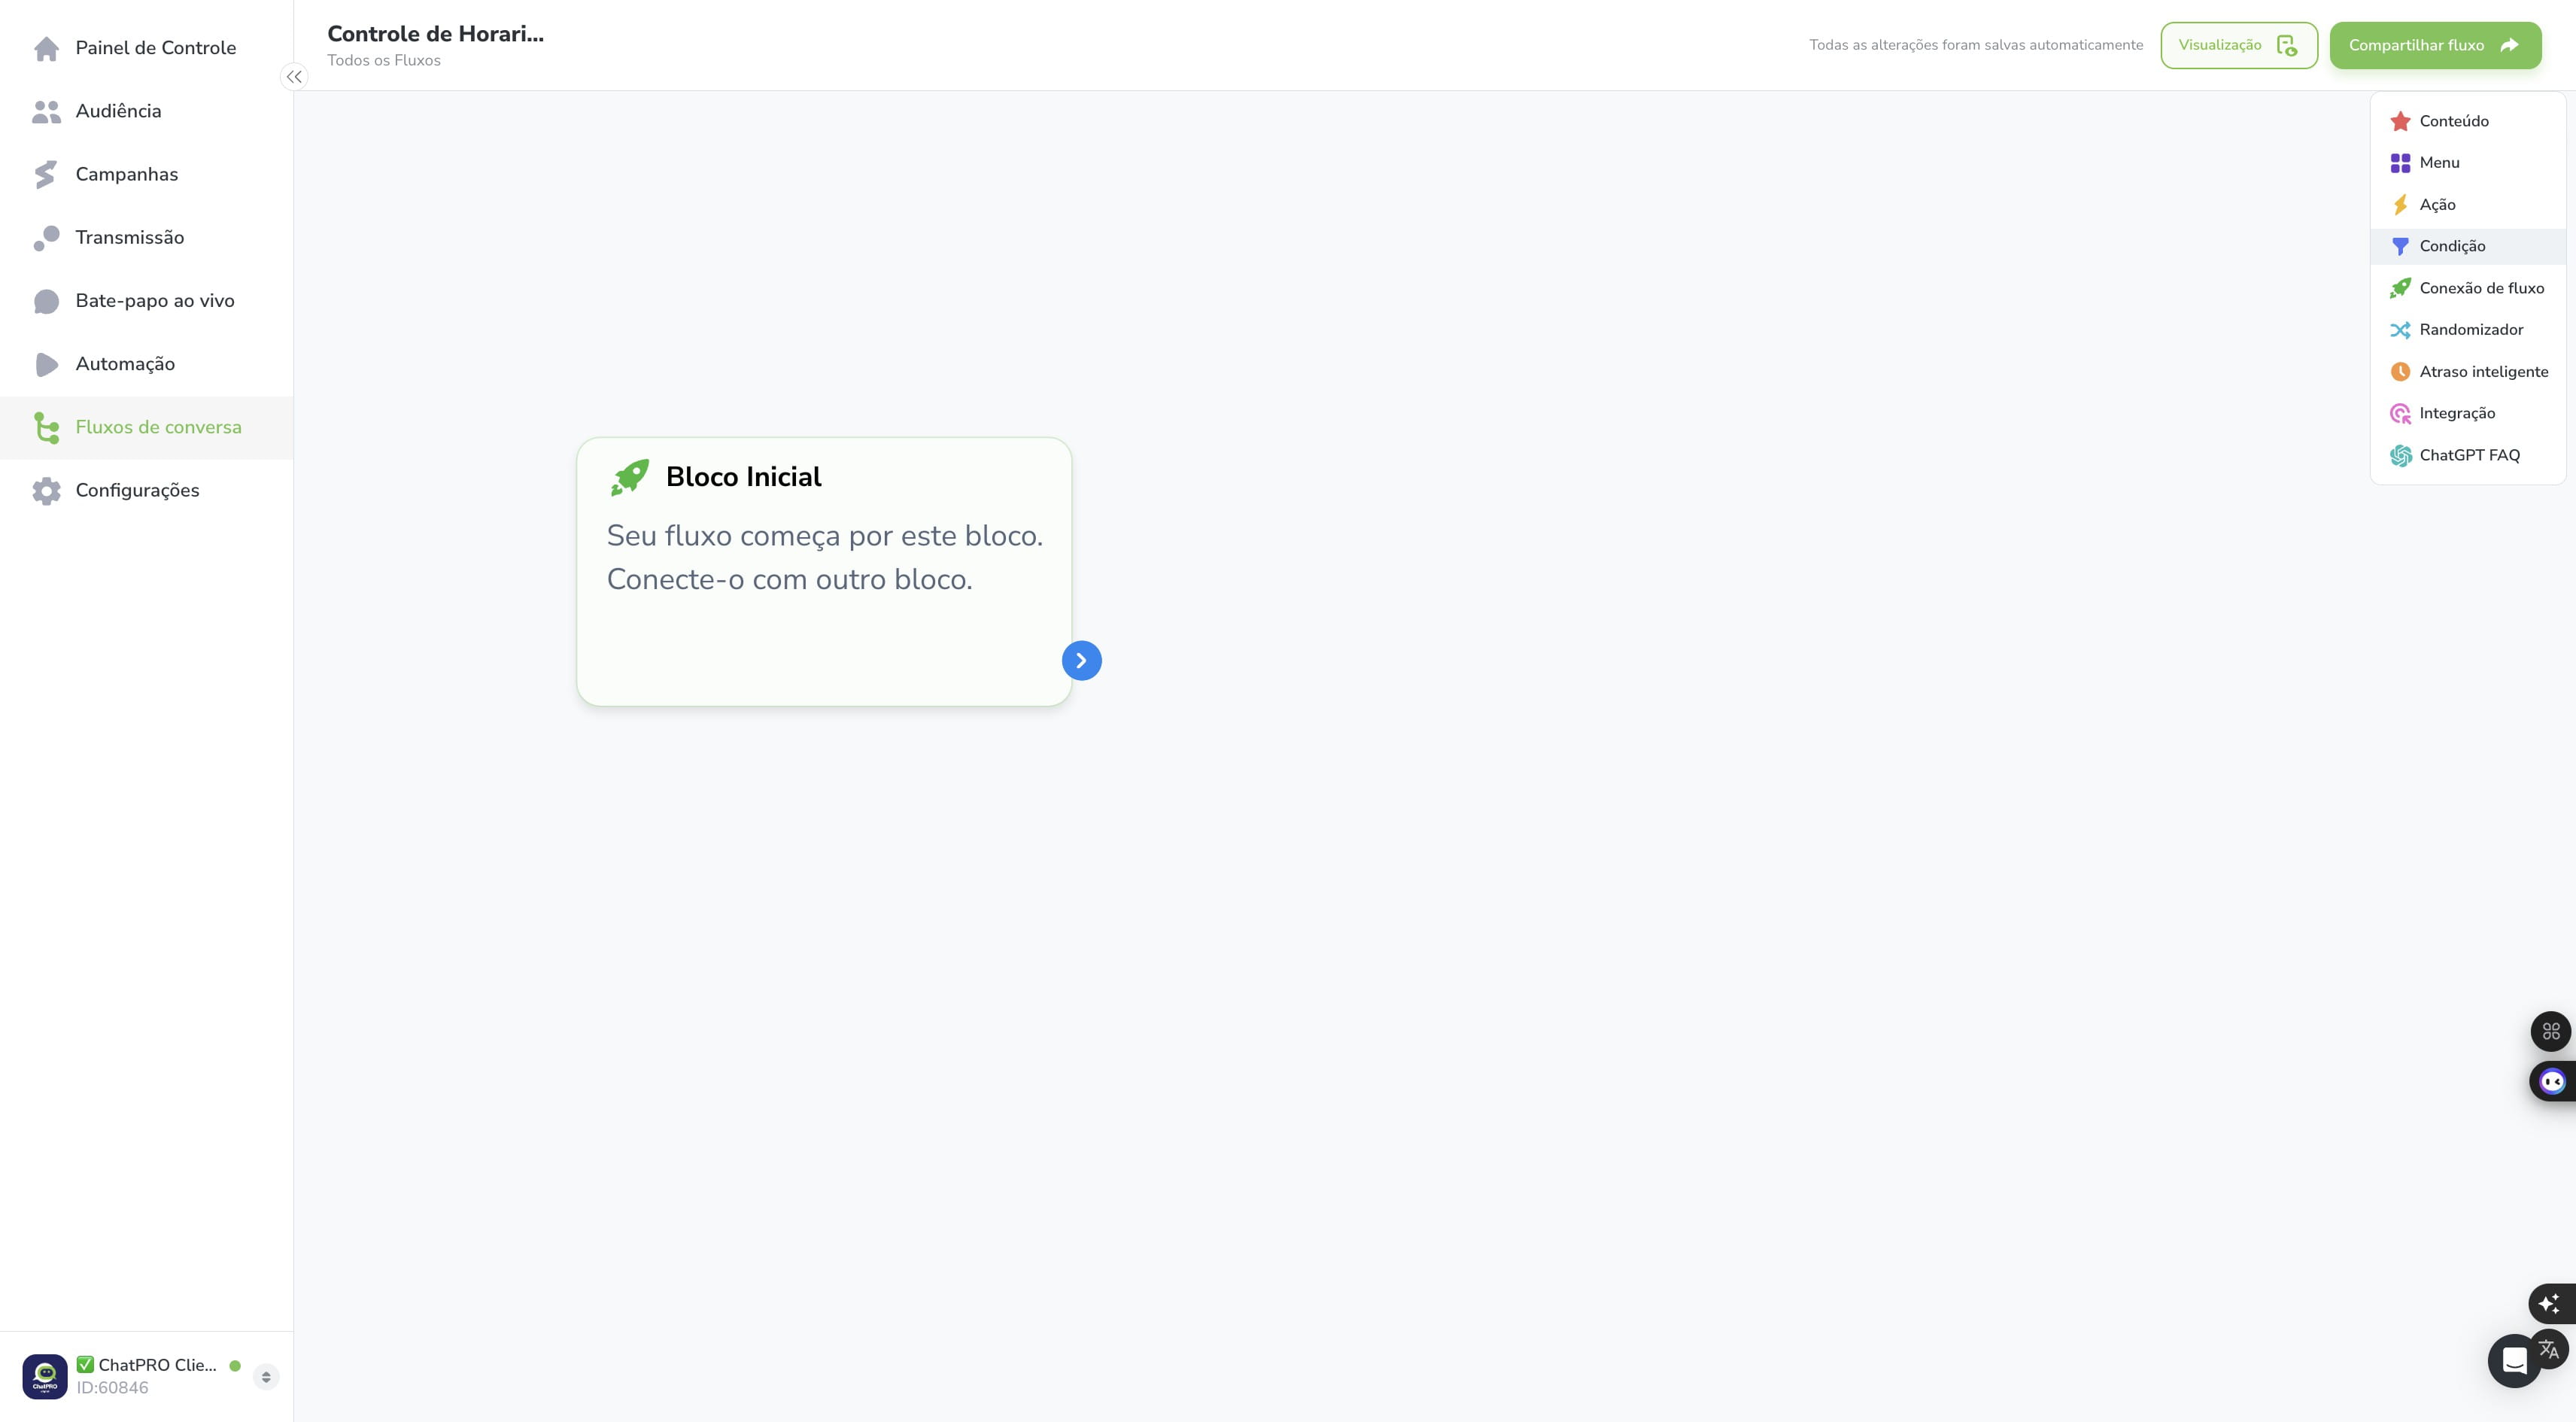This screenshot has width=2576, height=1422.
Task: Add a ChatGPT FAQ block
Action: click(2467, 455)
